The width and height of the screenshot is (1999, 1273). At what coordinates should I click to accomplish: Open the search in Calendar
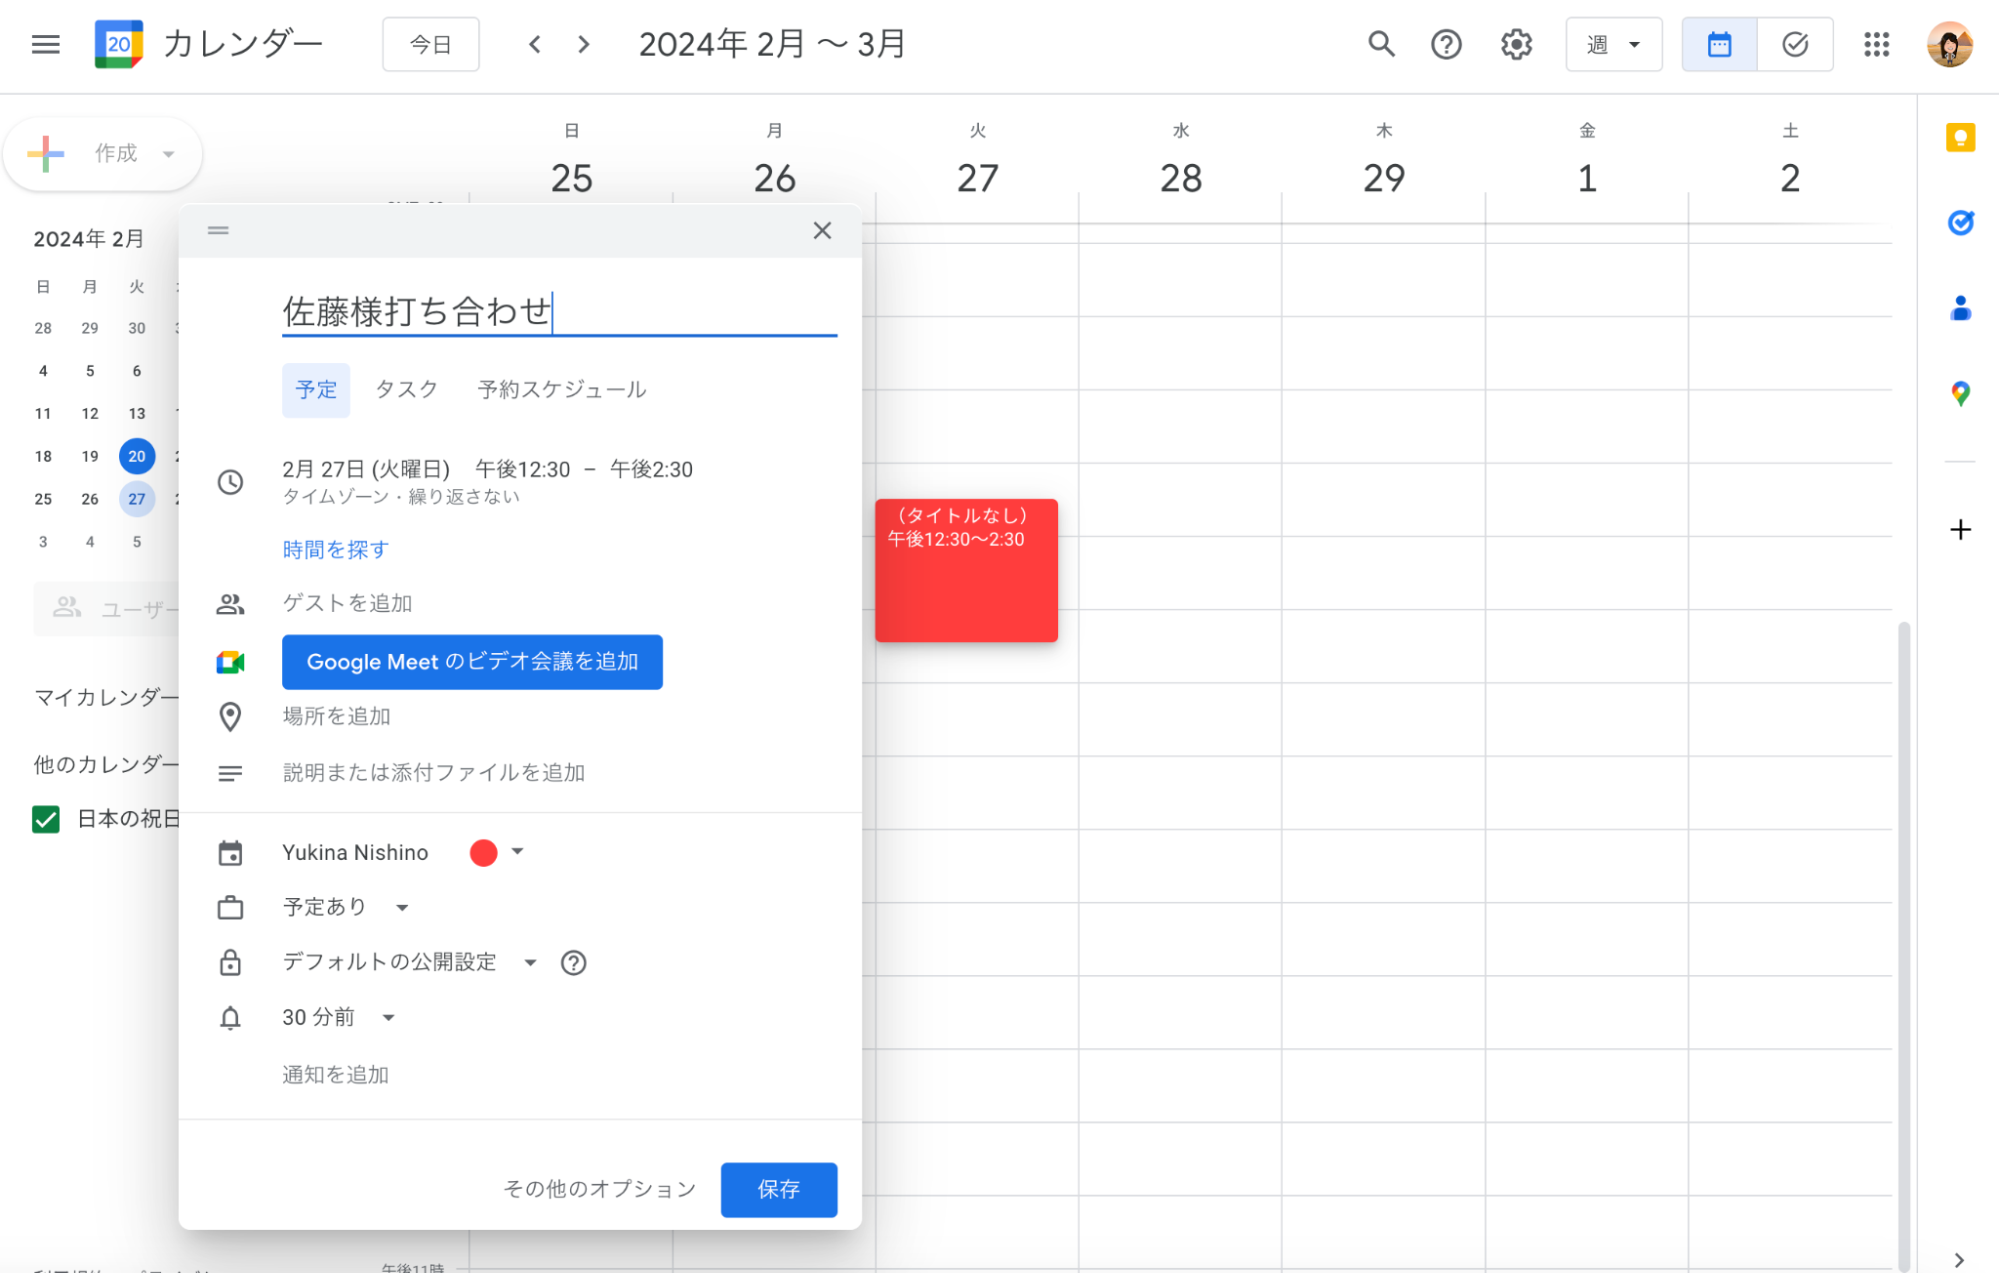pyautogui.click(x=1381, y=44)
